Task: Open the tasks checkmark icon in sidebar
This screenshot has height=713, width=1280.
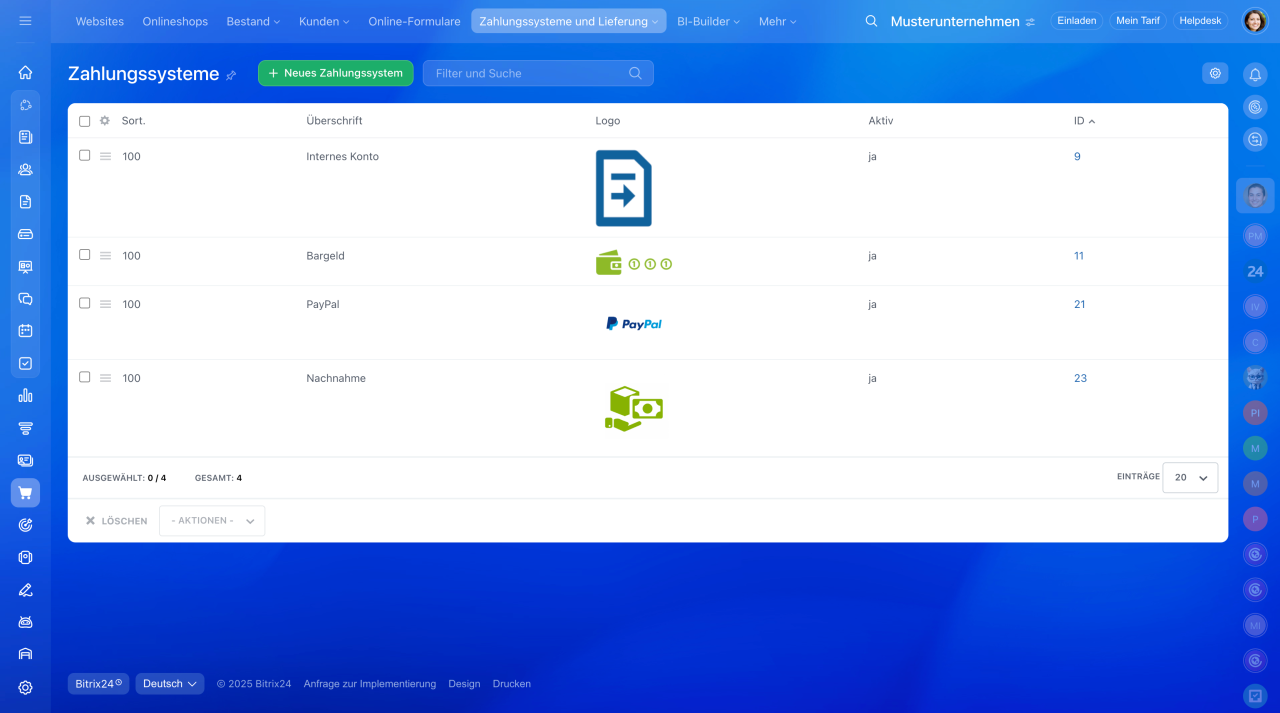Action: pyautogui.click(x=25, y=363)
